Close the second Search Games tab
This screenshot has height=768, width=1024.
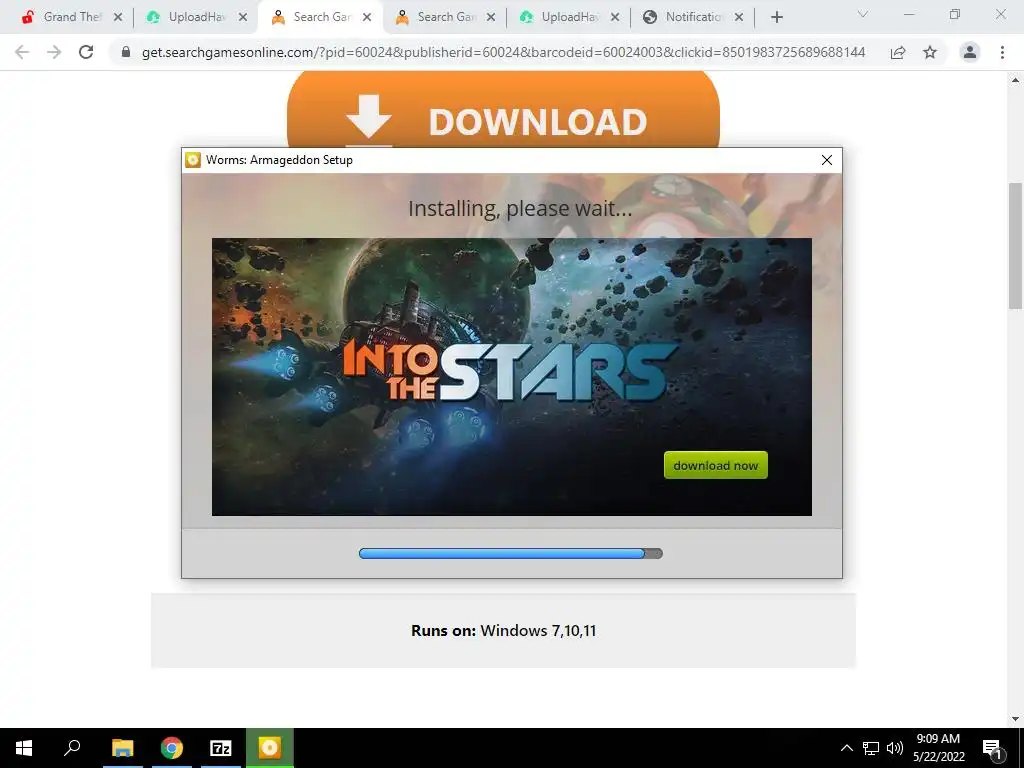[x=491, y=18]
